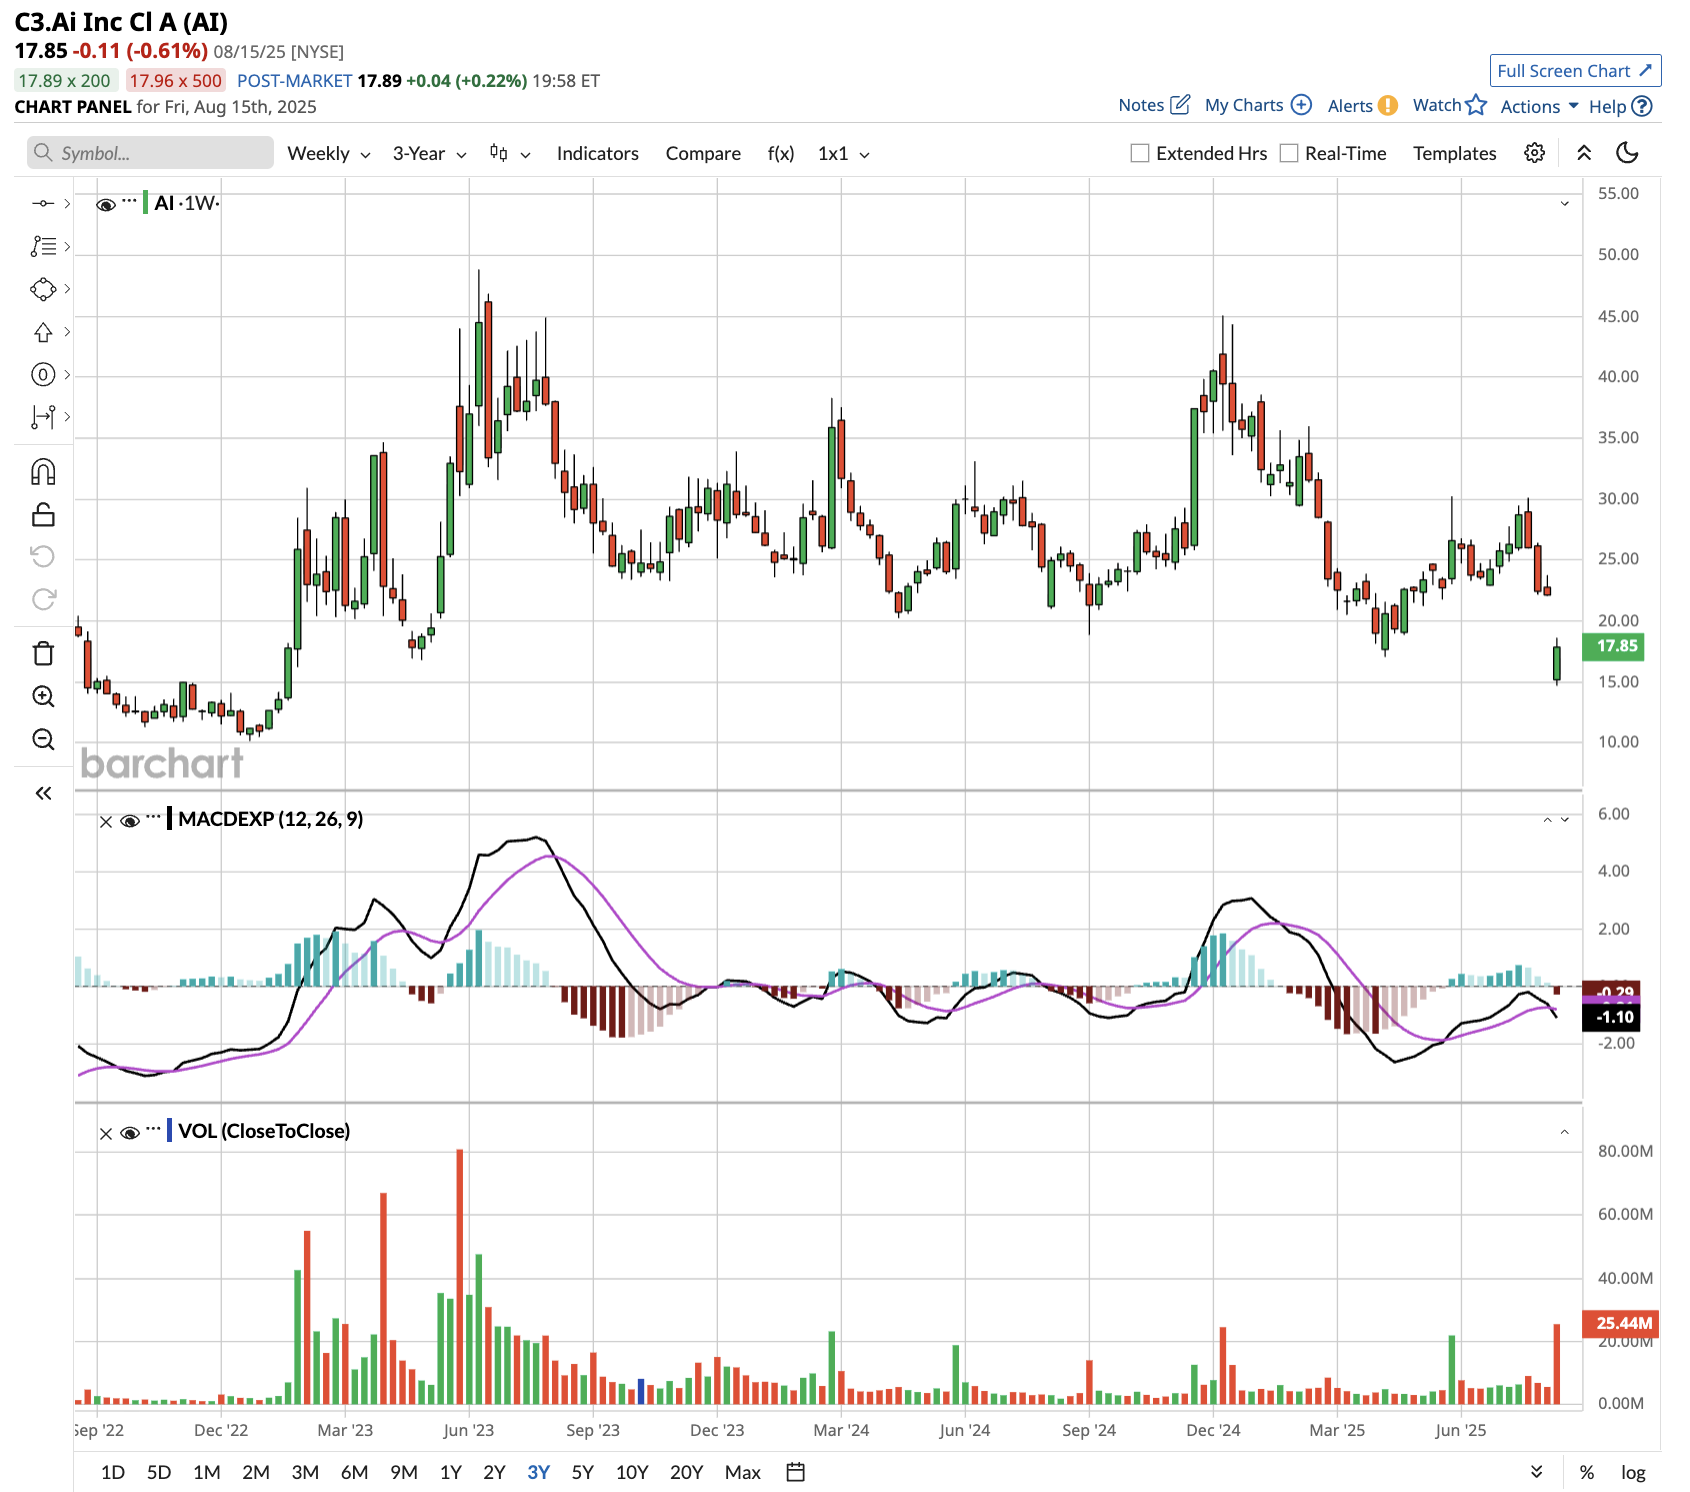Screen dimensions: 1690x1492
Task: Click the black MACDEXP series color swatch
Action: pos(170,819)
